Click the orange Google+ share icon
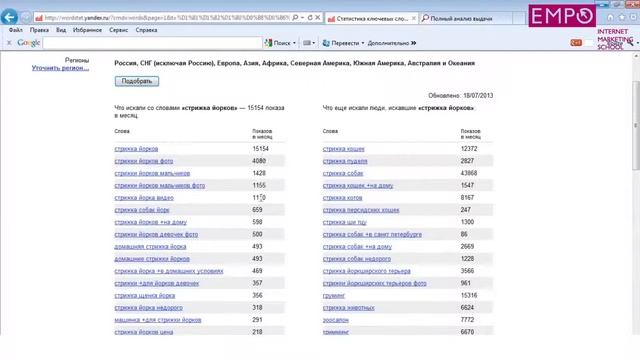This screenshot has height=360, width=640. [576, 42]
